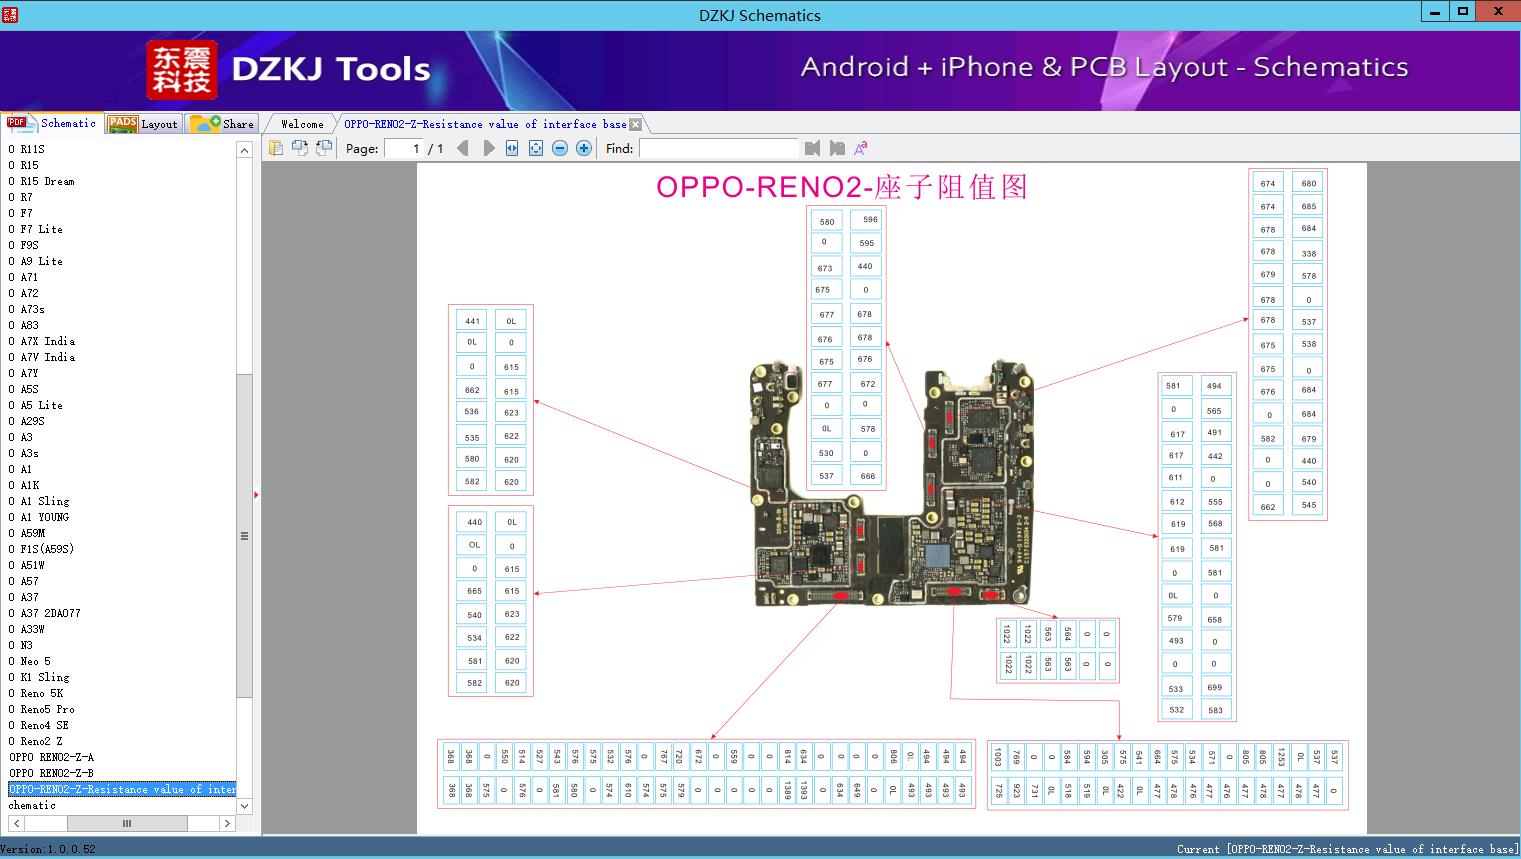Screen dimensions: 1521x859
Task: Go to next page arrow
Action: (x=488, y=148)
